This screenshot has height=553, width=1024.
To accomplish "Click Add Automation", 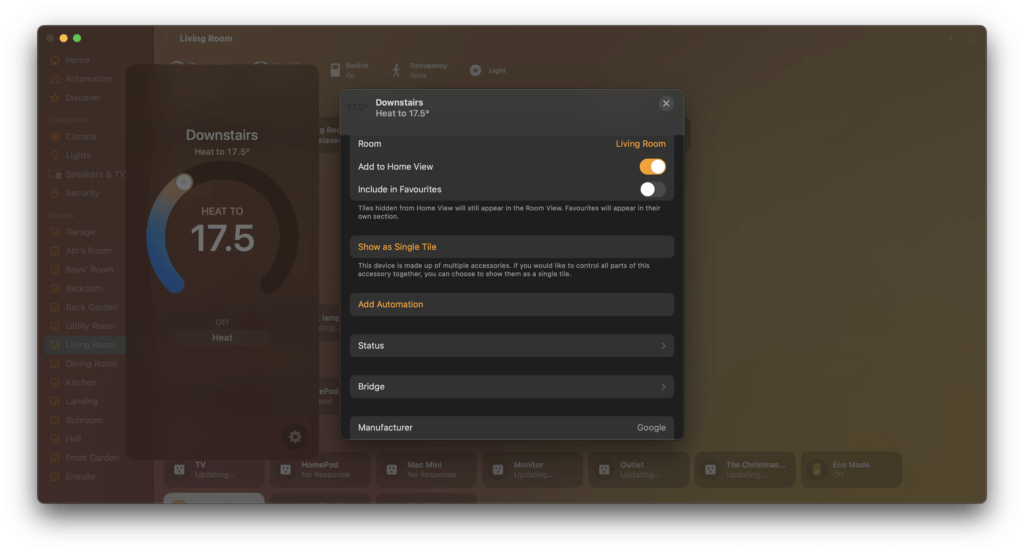I will pos(511,304).
